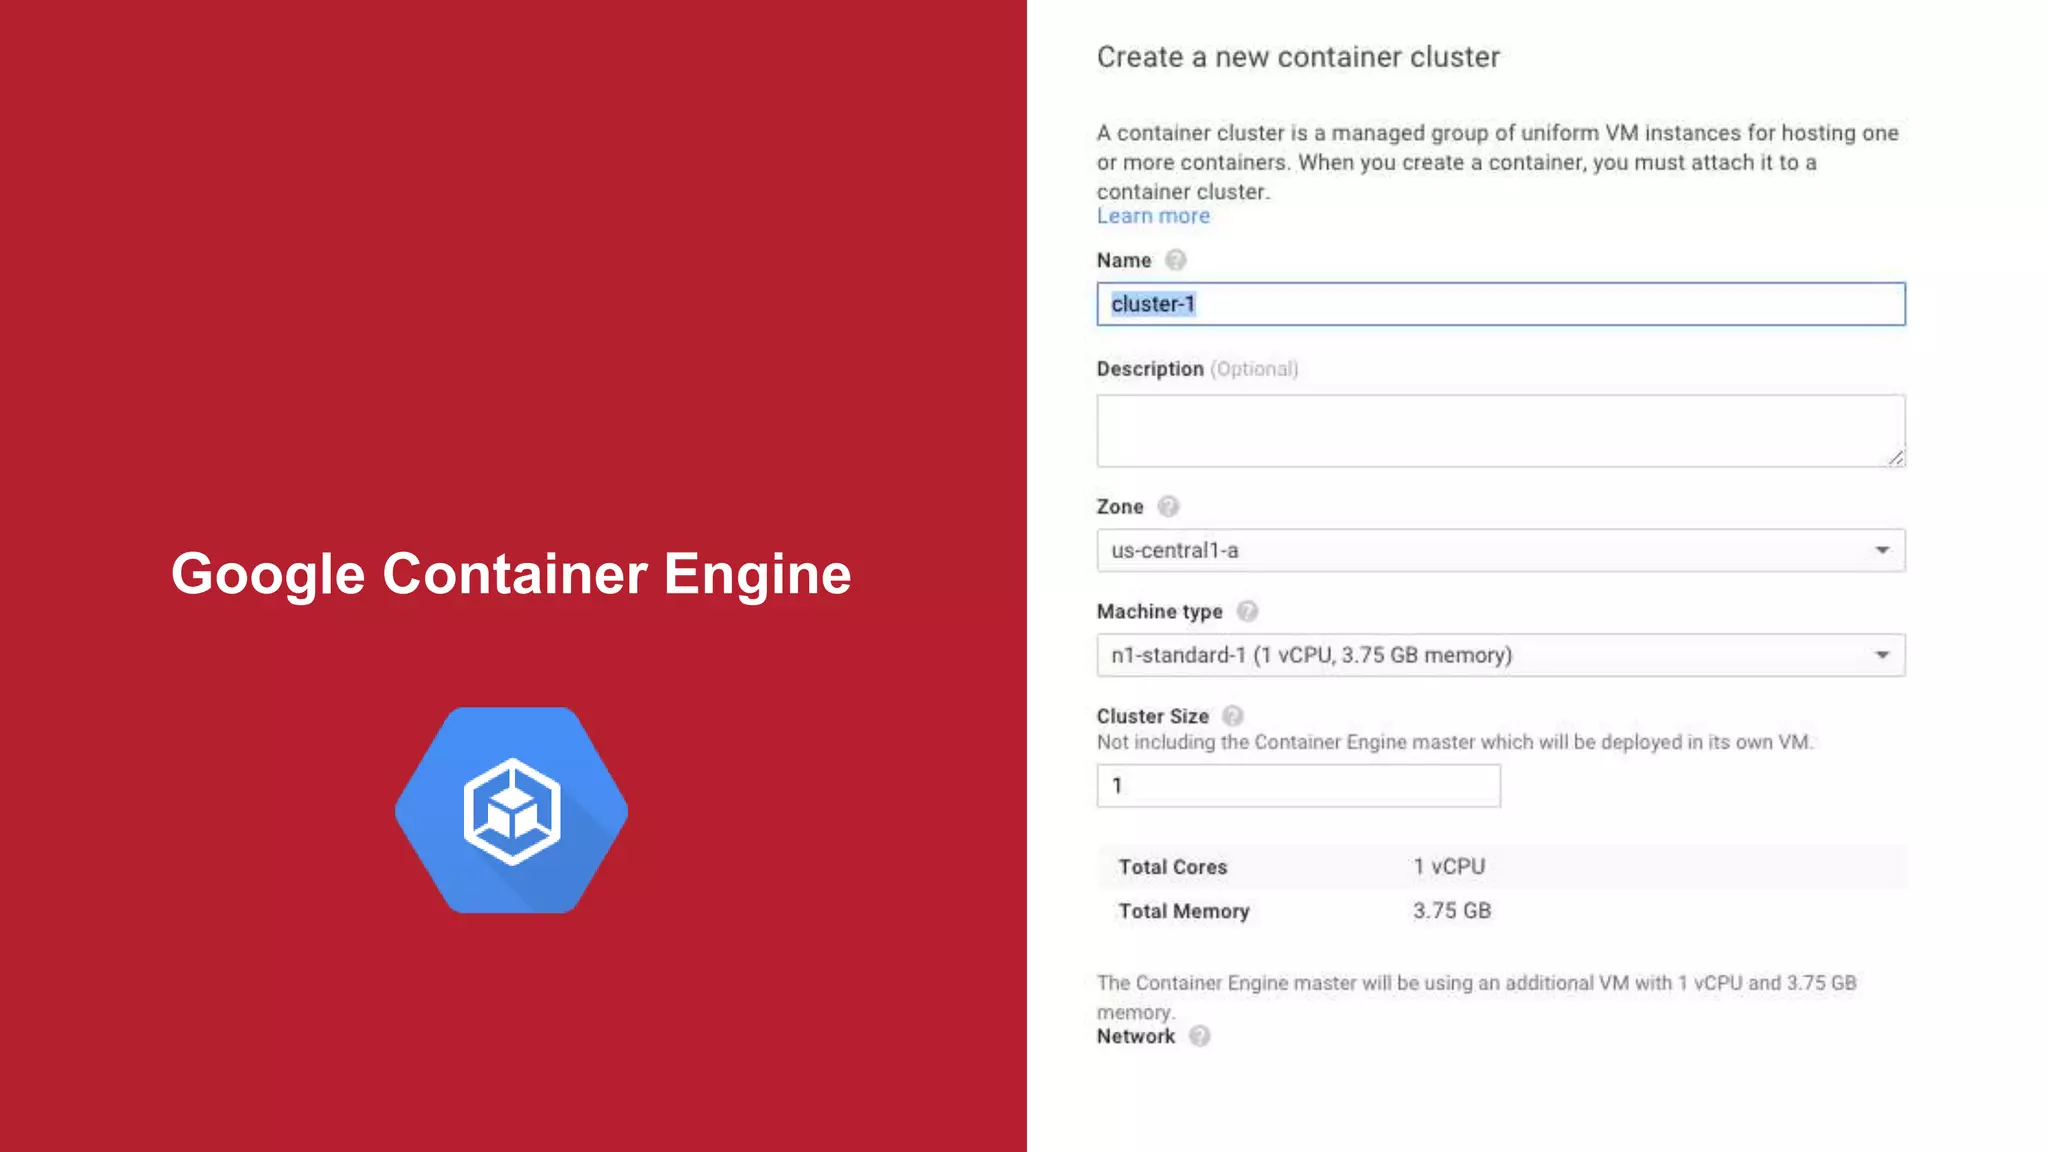
Task: Click the Google Container Engine slide title
Action: 511,574
